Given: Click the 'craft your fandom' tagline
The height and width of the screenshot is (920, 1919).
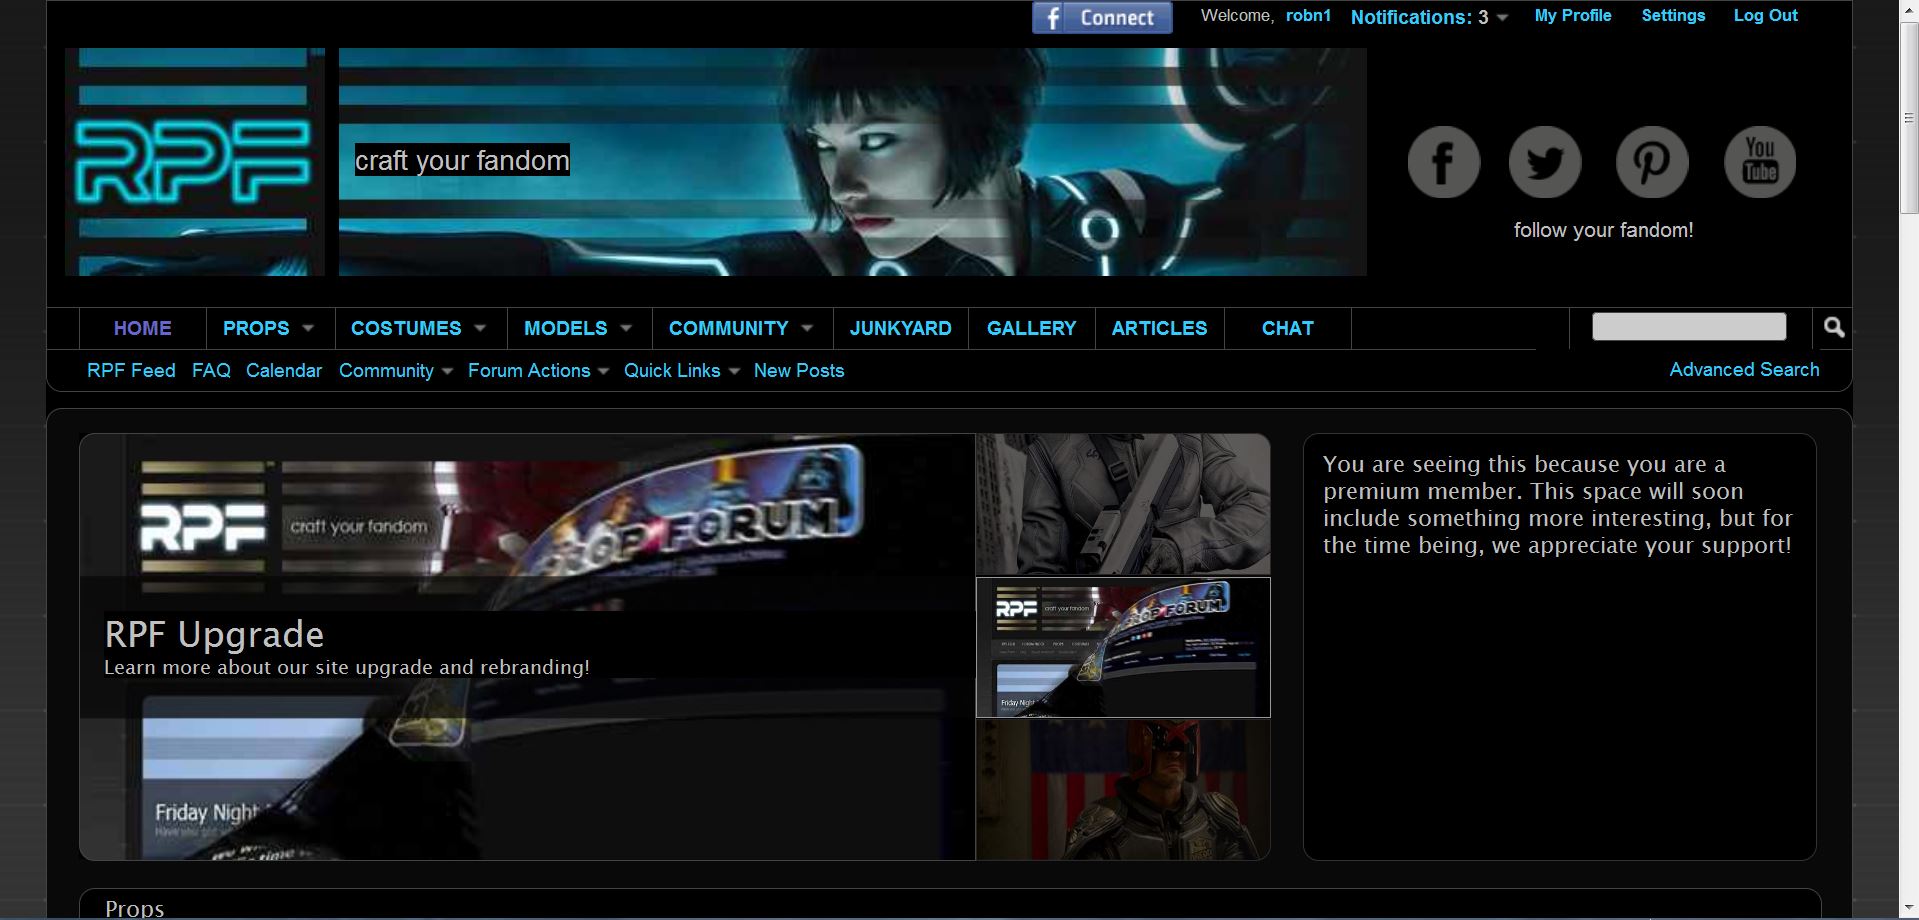Looking at the screenshot, I should 462,160.
